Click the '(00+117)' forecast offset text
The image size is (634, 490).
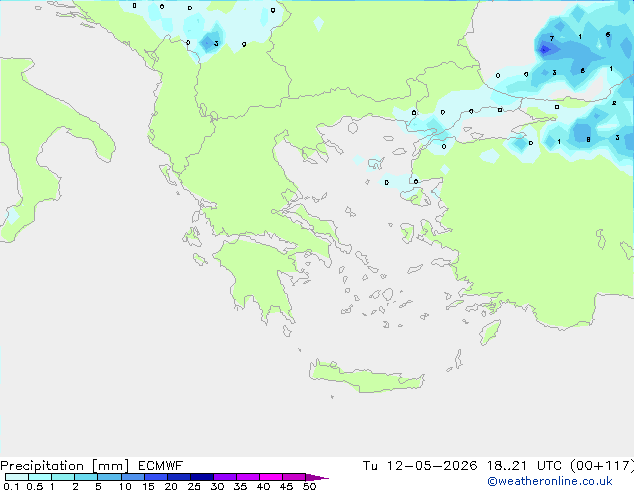pos(602,466)
